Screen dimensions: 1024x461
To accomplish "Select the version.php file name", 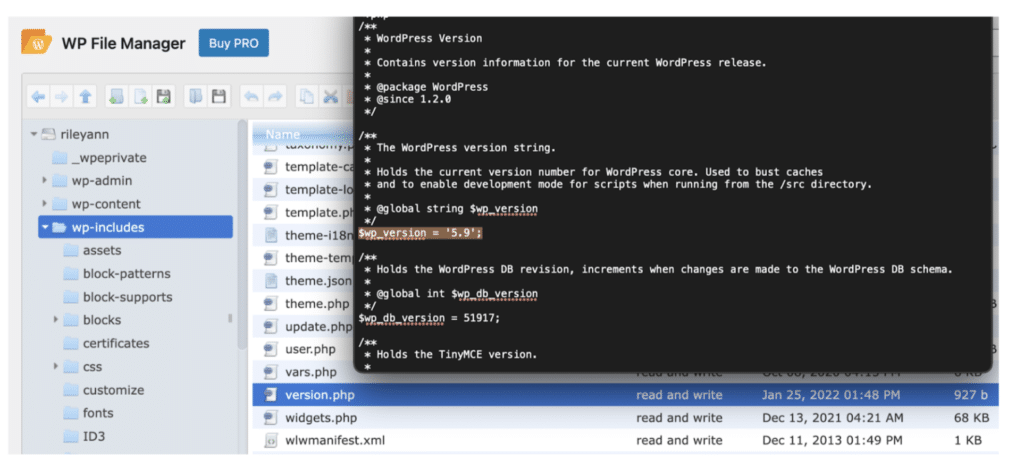I will point(319,395).
